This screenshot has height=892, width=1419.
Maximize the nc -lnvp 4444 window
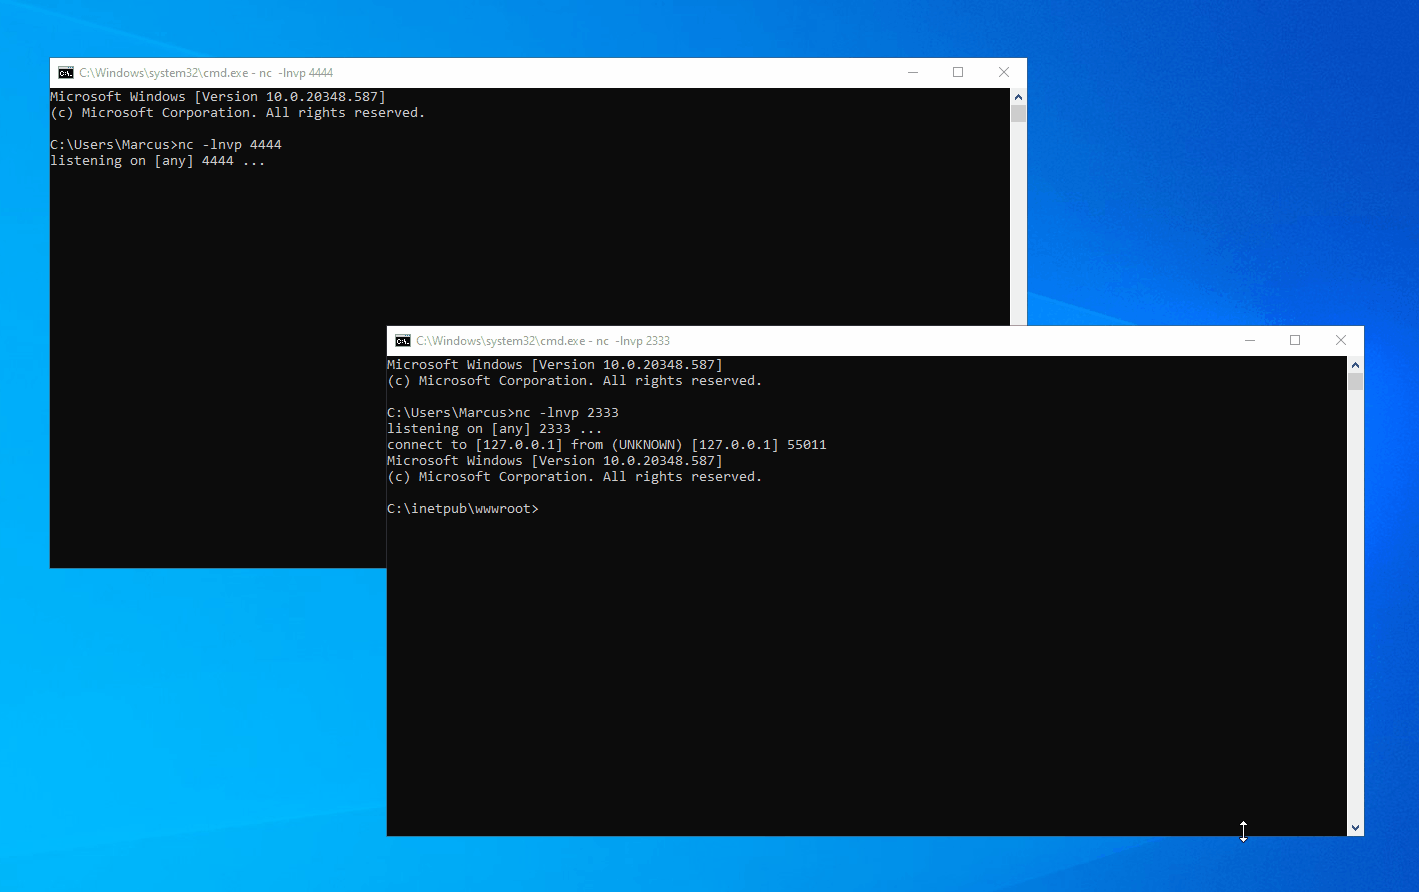point(958,73)
